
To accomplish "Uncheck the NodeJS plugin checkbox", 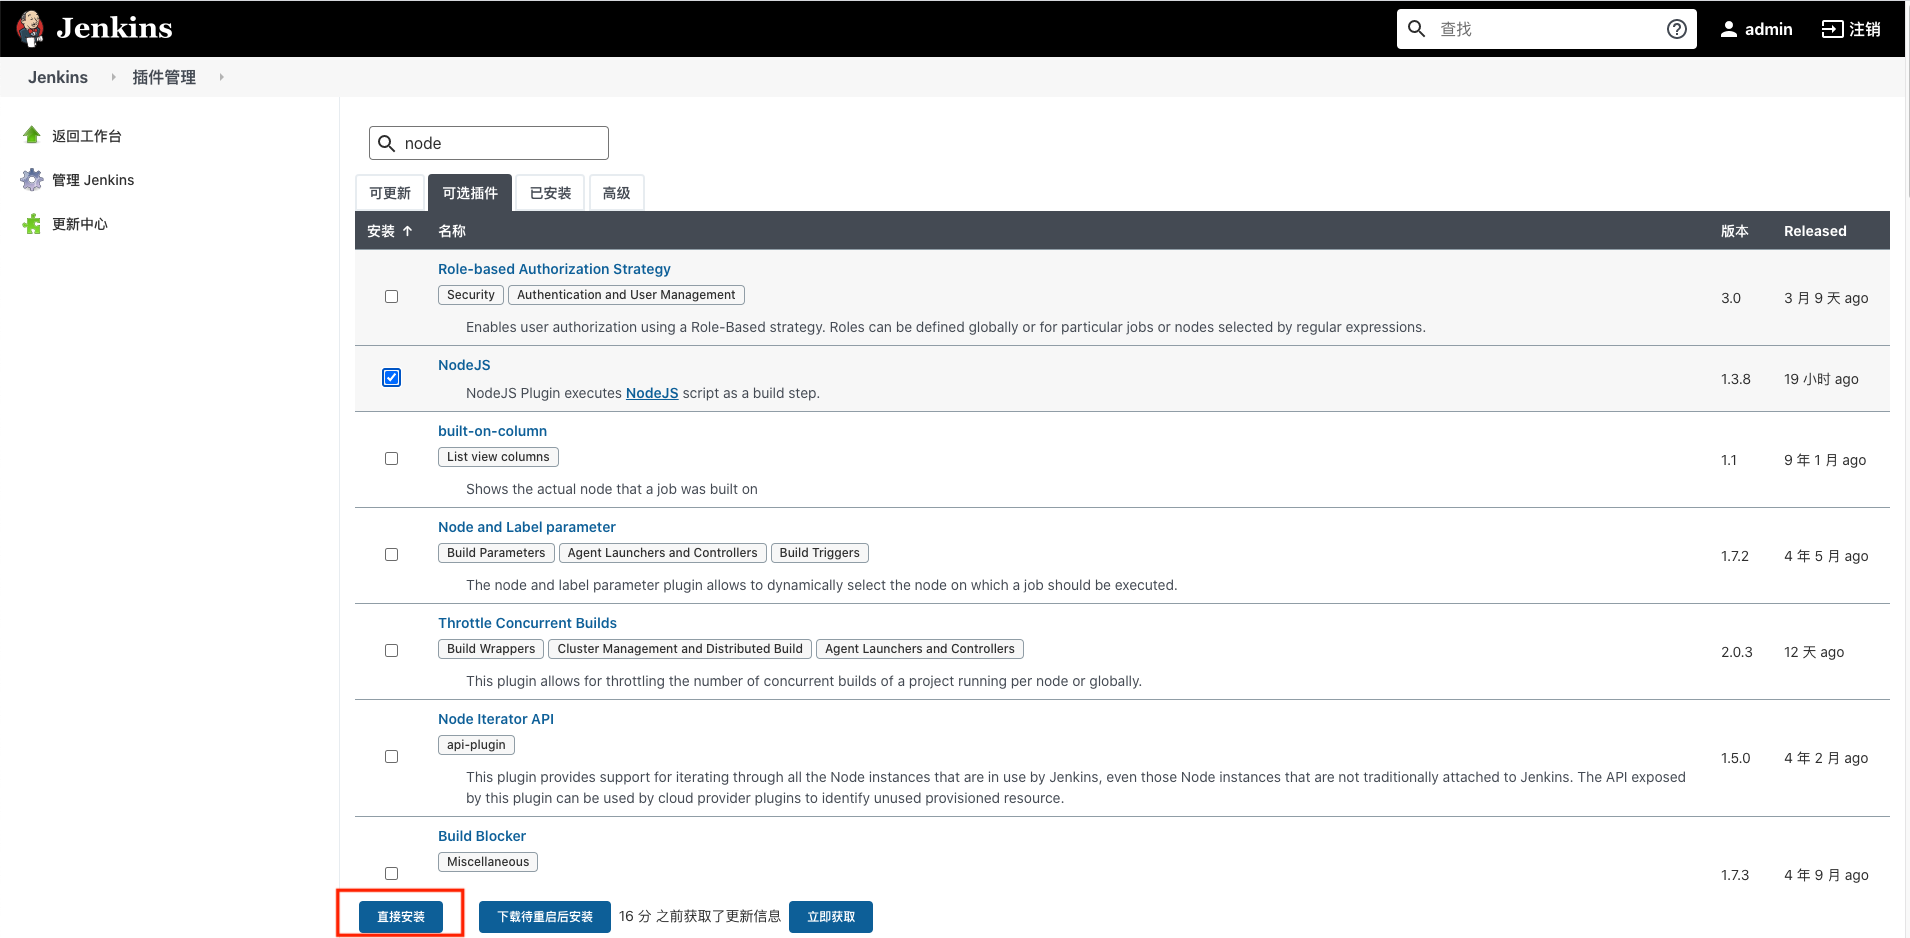I will click(391, 377).
